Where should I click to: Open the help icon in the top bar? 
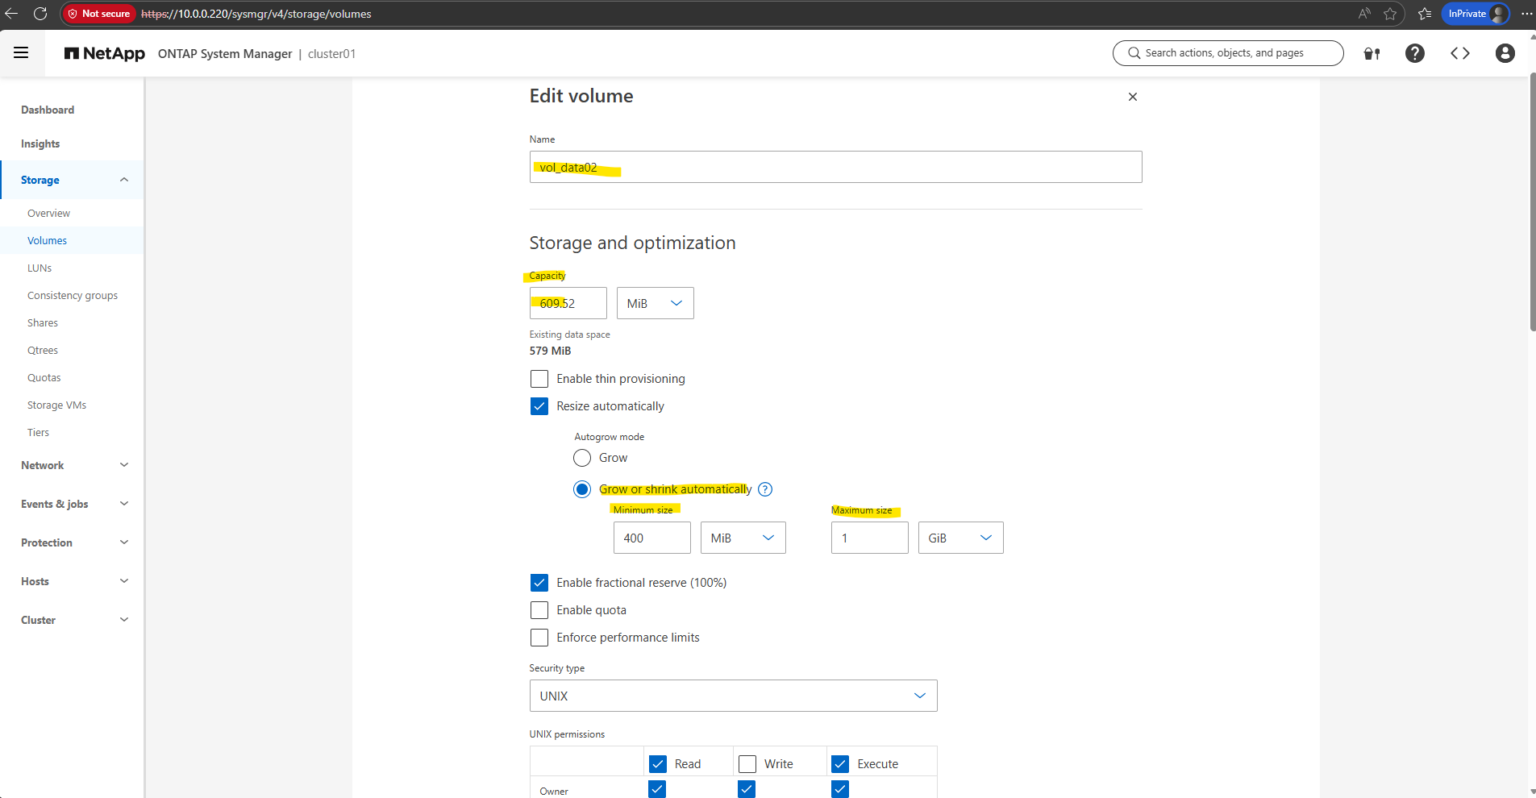[x=1415, y=53]
